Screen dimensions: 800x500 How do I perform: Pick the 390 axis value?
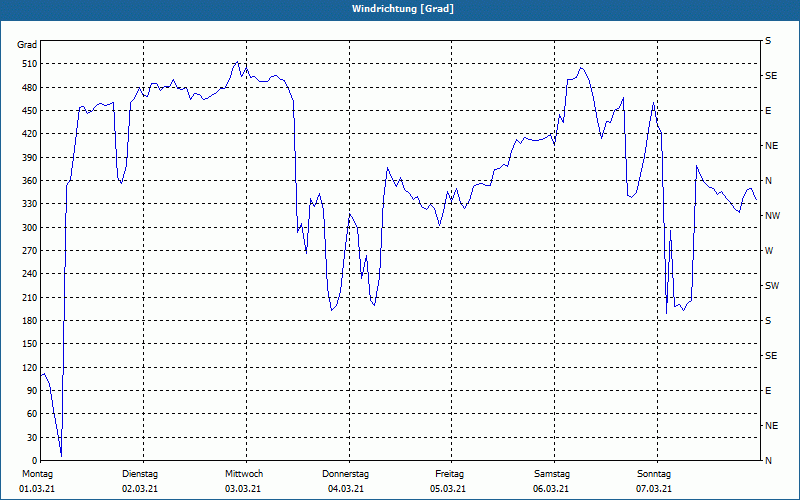point(29,158)
